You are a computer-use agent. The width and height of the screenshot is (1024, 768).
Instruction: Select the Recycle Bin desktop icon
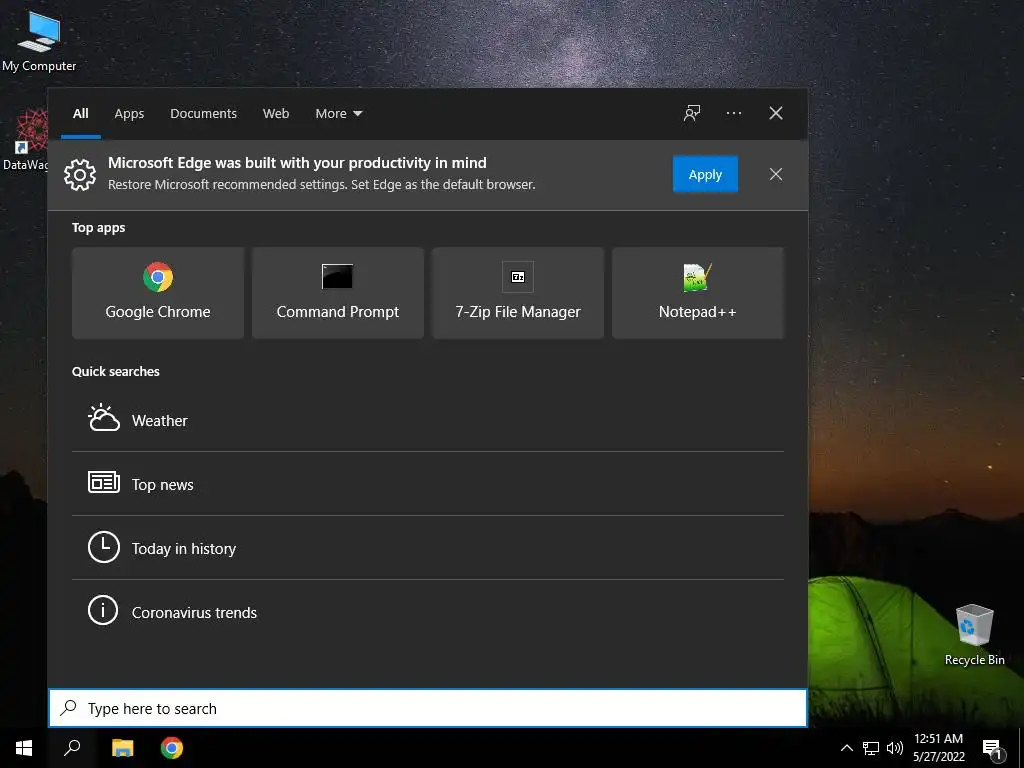pos(974,635)
